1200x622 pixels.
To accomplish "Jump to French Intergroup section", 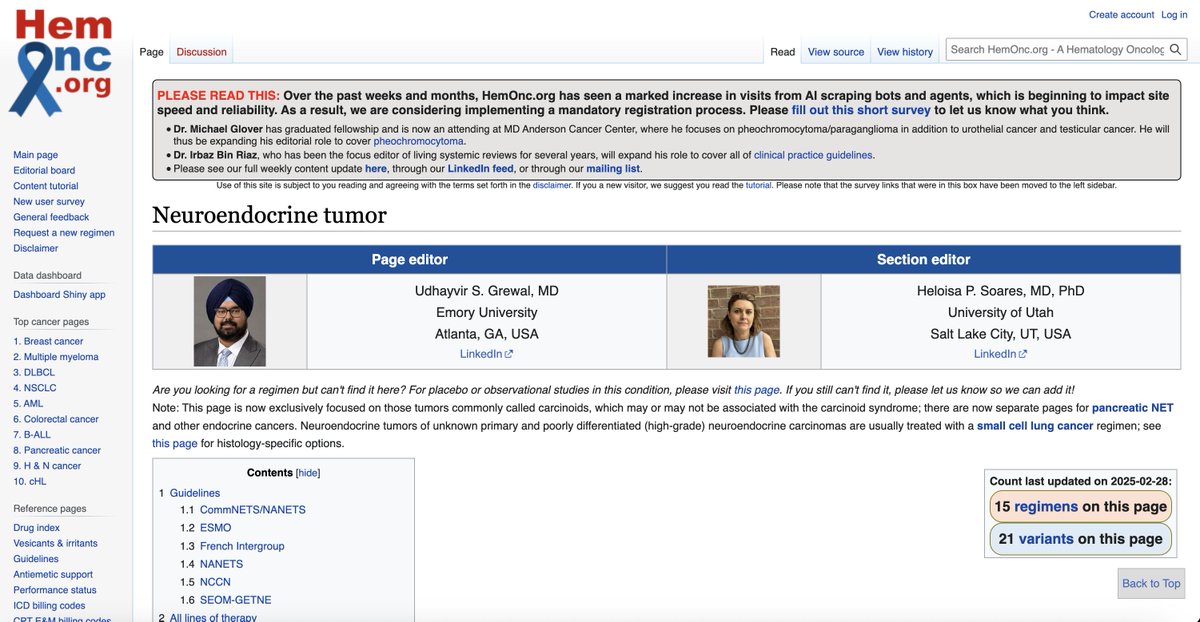I will pos(241,546).
